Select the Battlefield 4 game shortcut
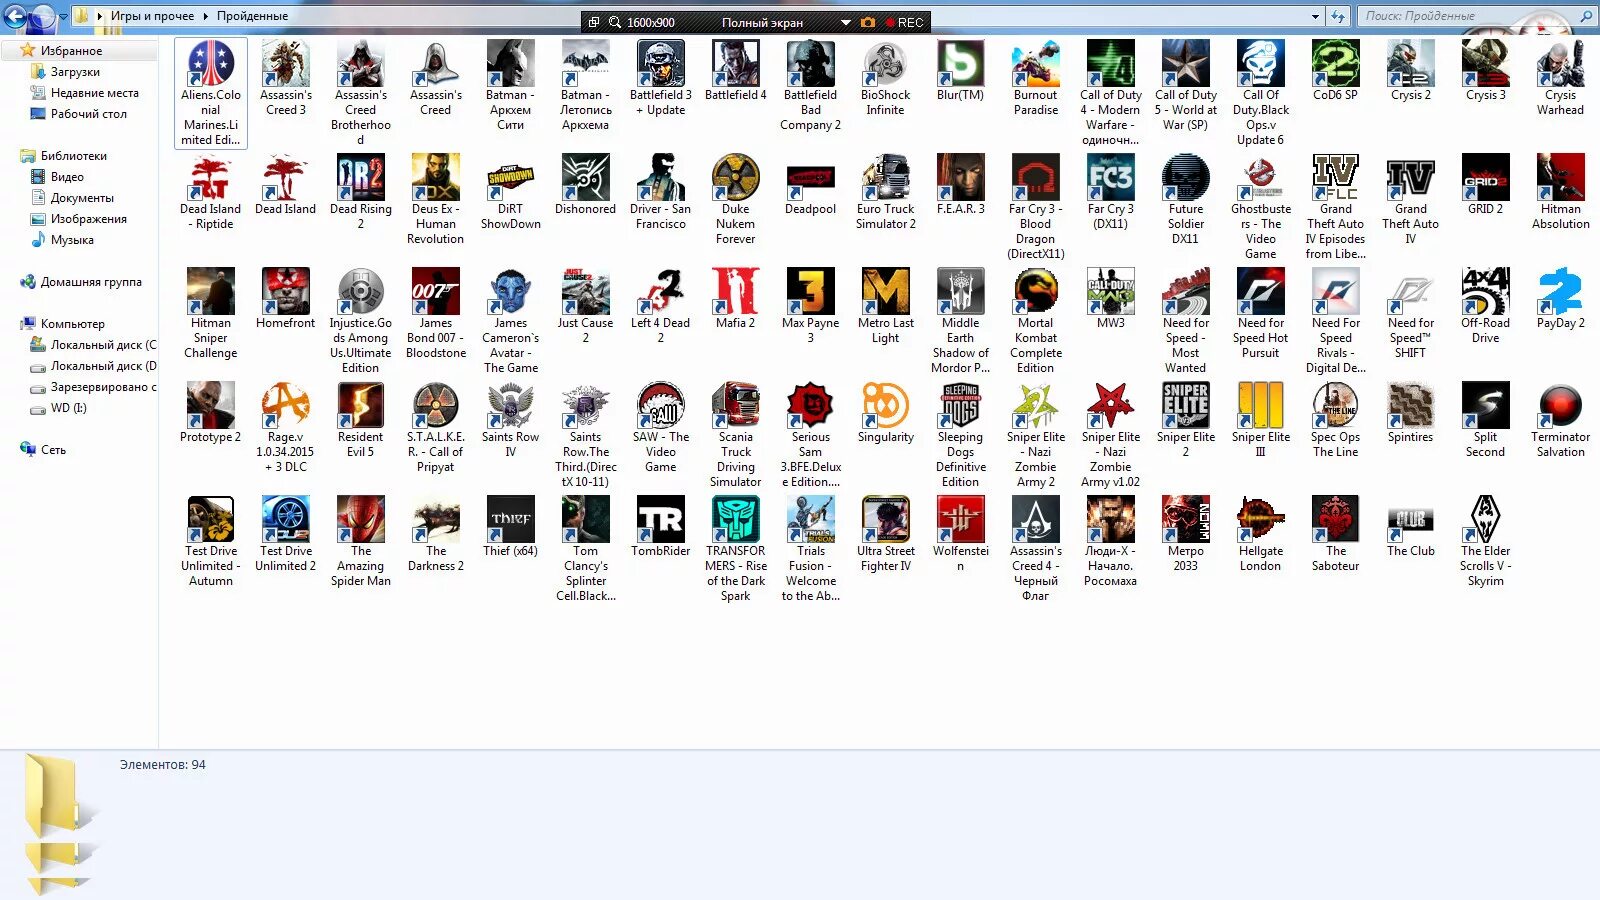Screen dimensions: 1600x900 coord(735,64)
